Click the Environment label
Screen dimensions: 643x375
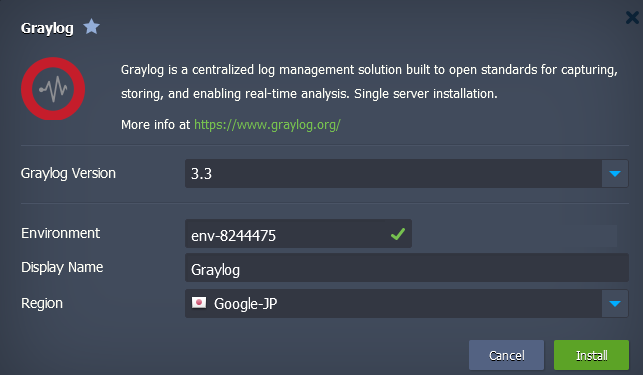[60, 233]
